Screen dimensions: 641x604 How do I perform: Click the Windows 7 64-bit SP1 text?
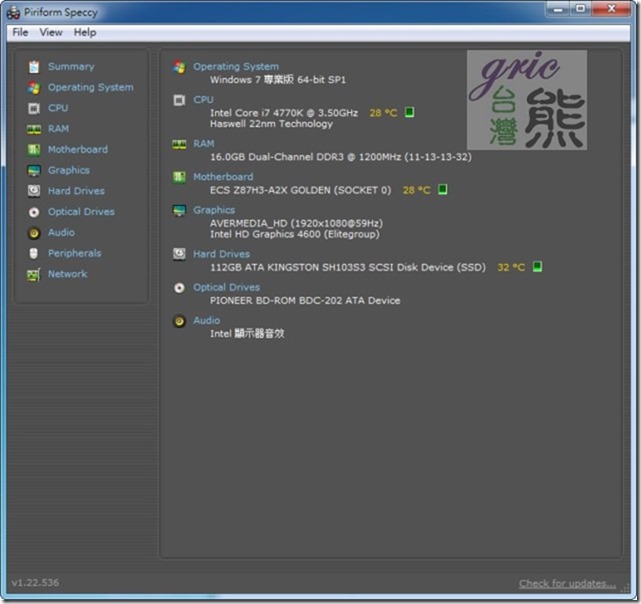click(x=278, y=80)
